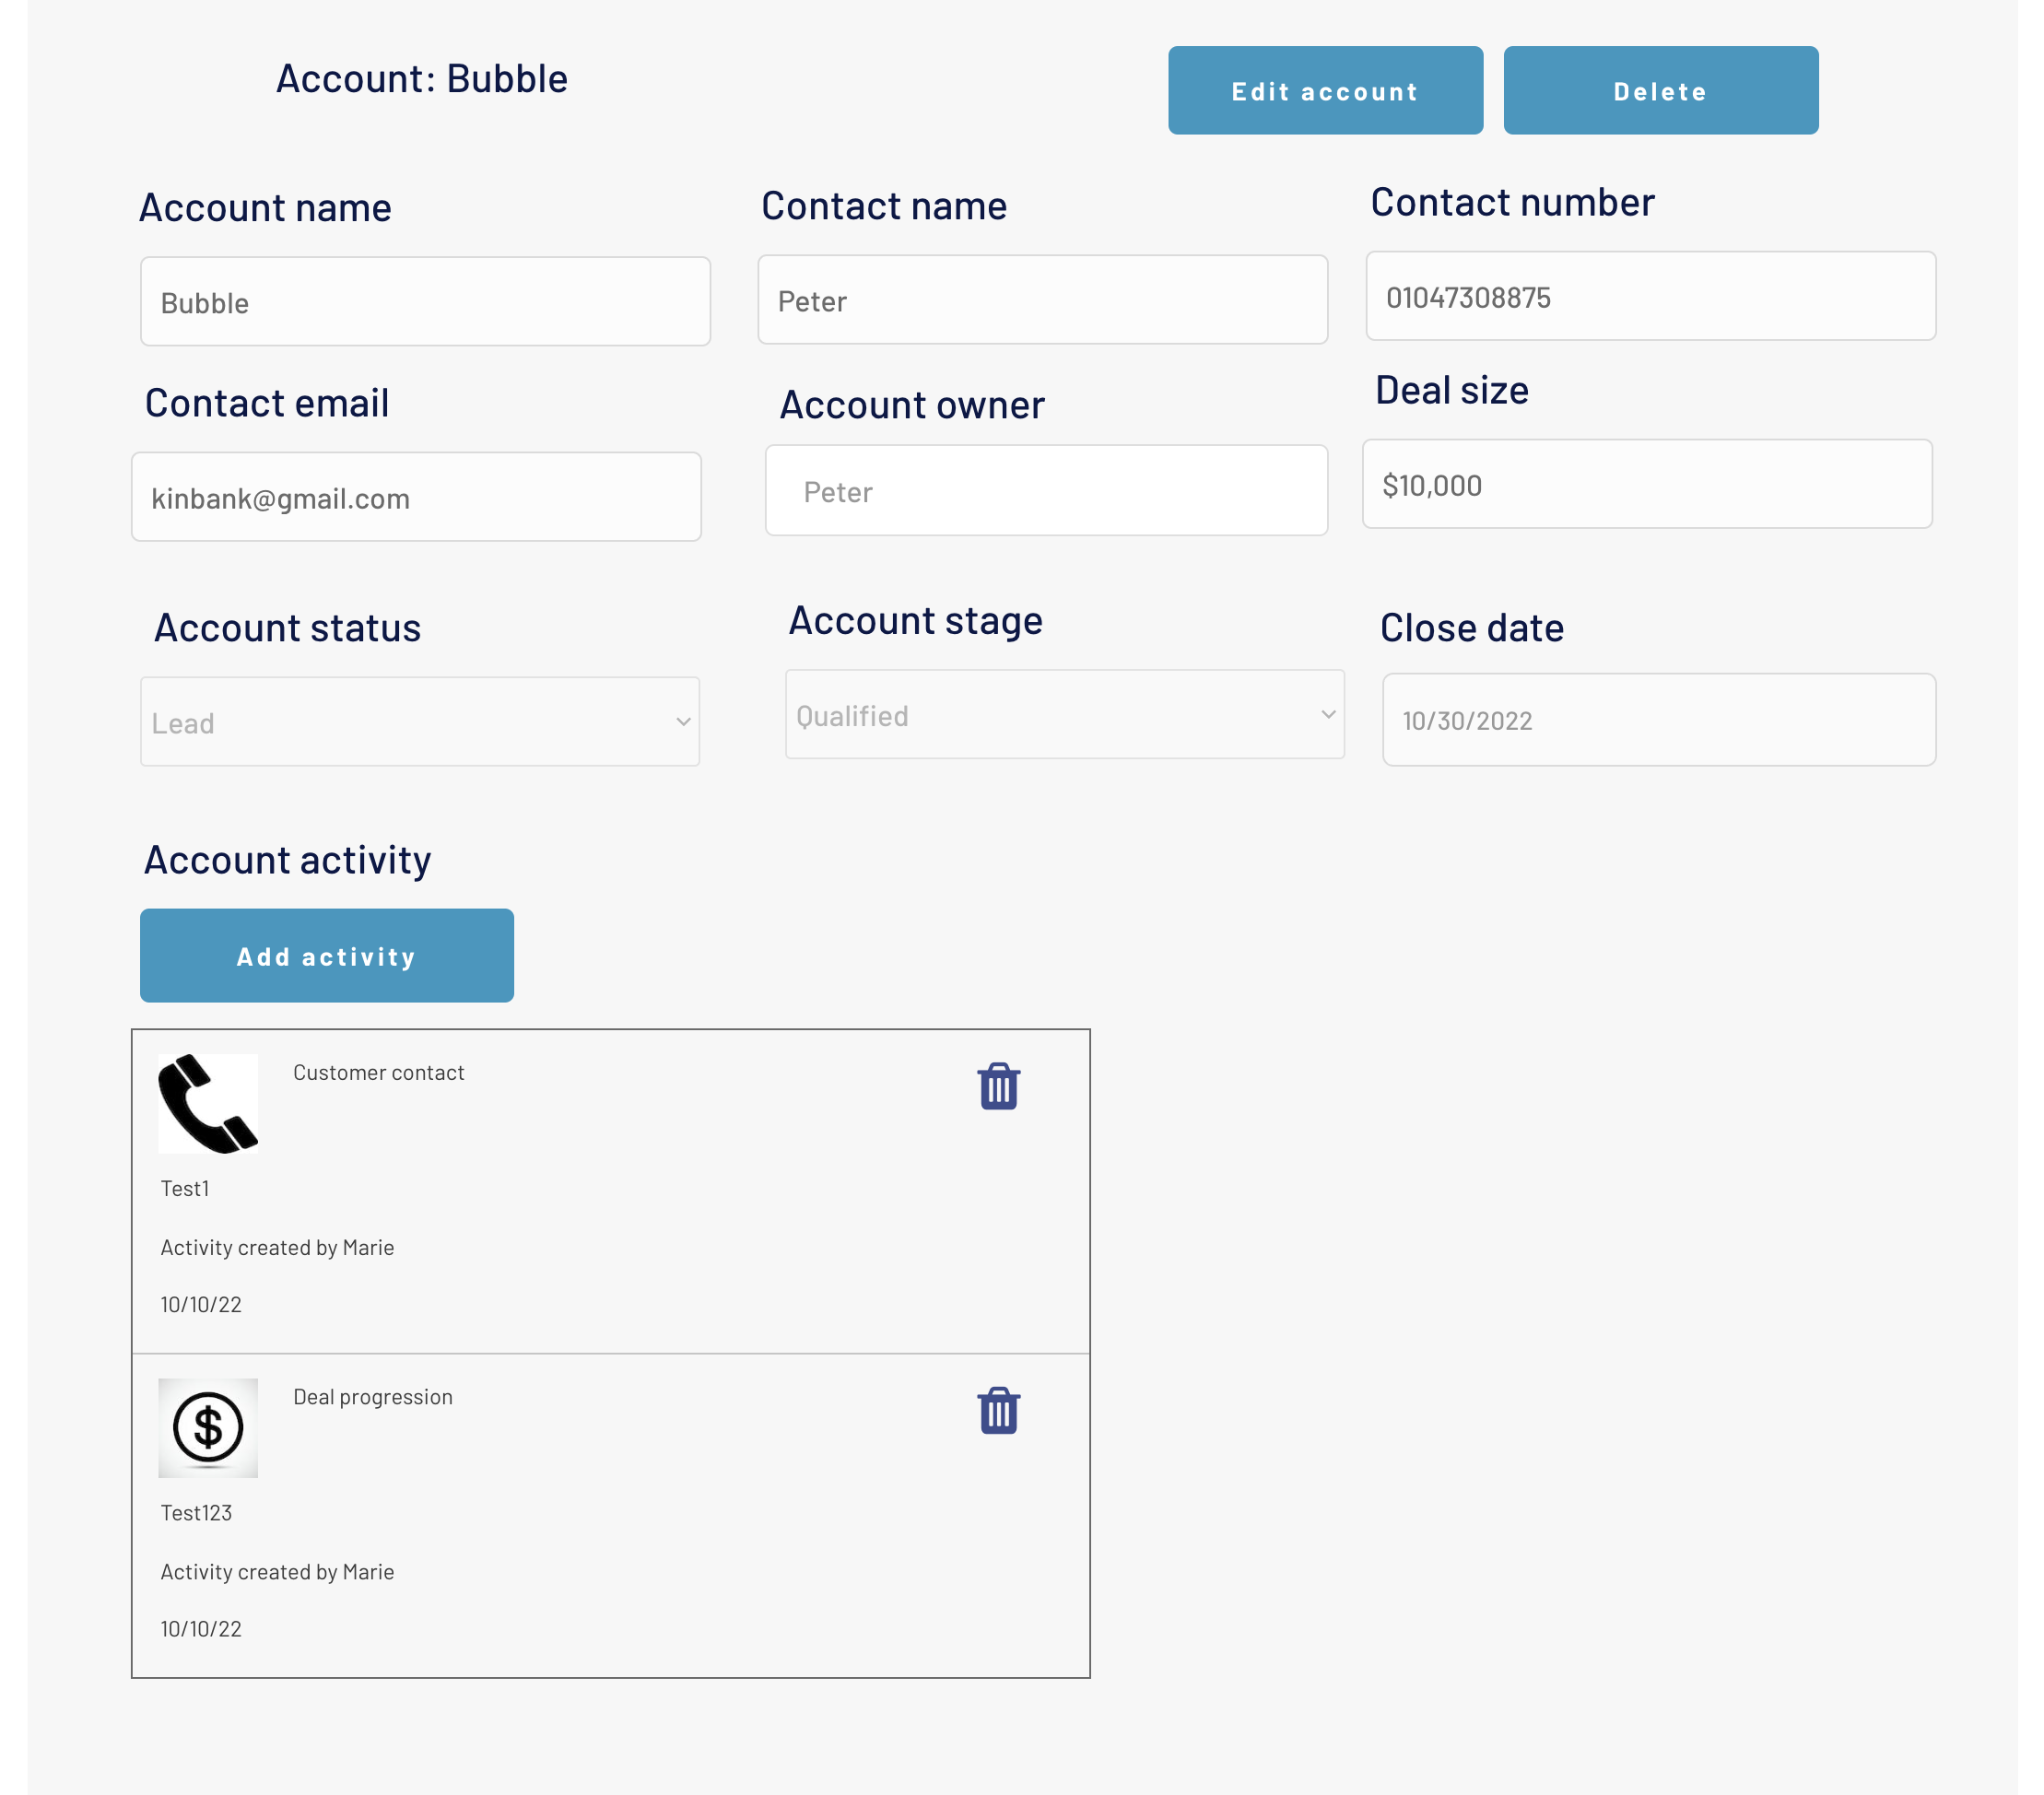Click the chevron arrow on Lead dropdown
Image resolution: width=2044 pixels, height=1795 pixels.
pos(683,722)
